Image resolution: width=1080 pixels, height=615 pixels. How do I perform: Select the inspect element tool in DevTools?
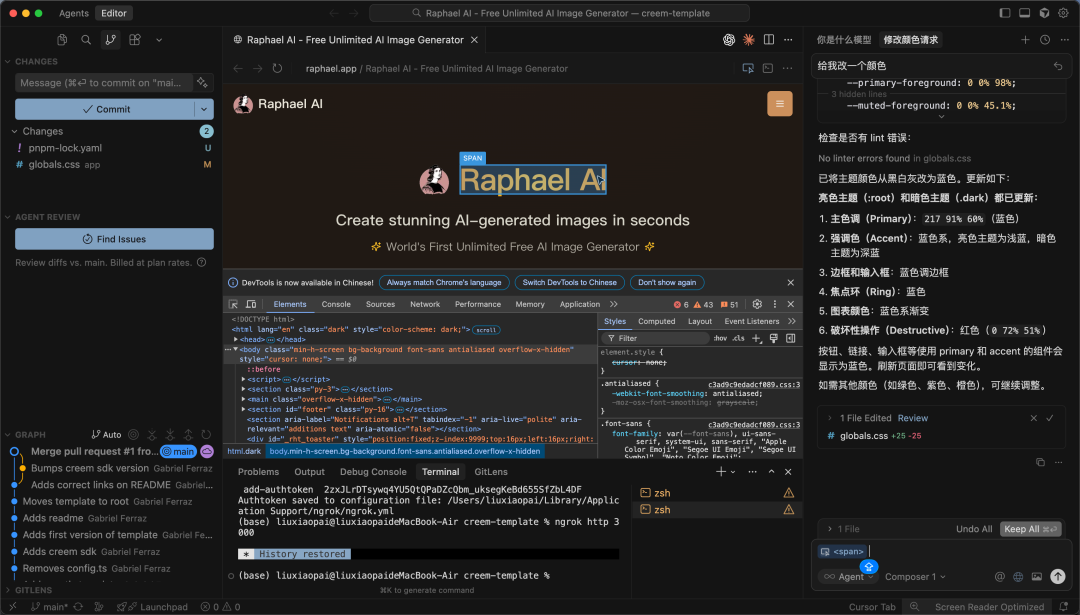pos(236,304)
